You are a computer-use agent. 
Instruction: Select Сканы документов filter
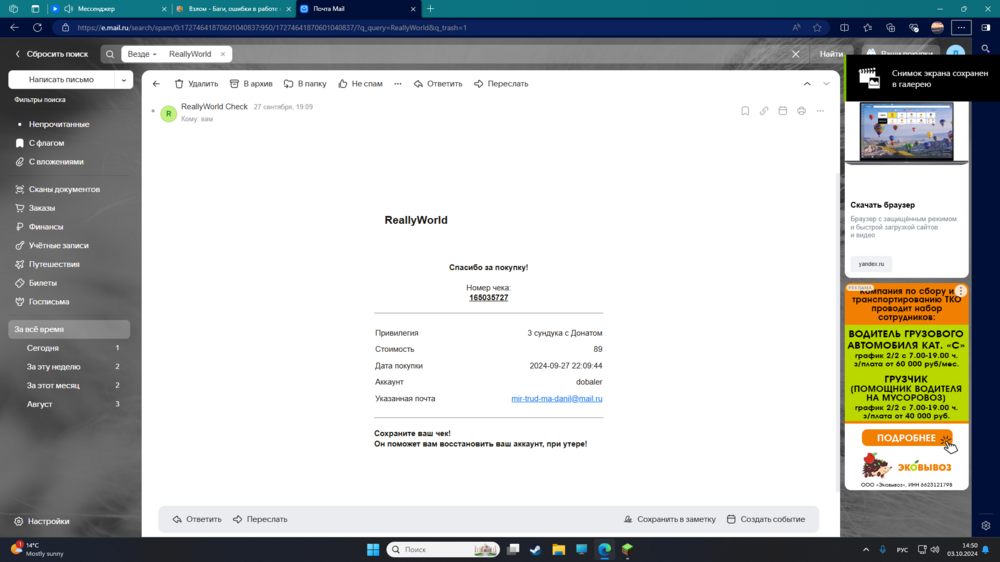click(x=64, y=189)
